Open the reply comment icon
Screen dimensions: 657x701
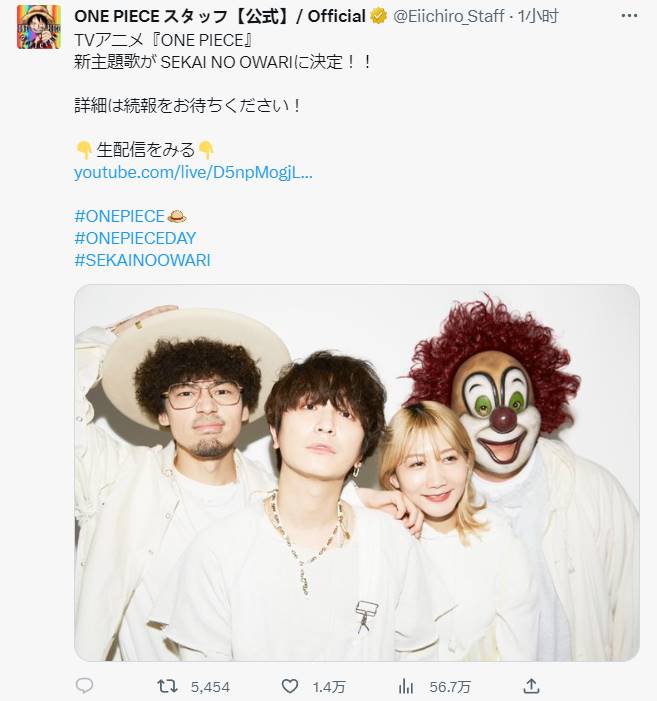point(84,685)
